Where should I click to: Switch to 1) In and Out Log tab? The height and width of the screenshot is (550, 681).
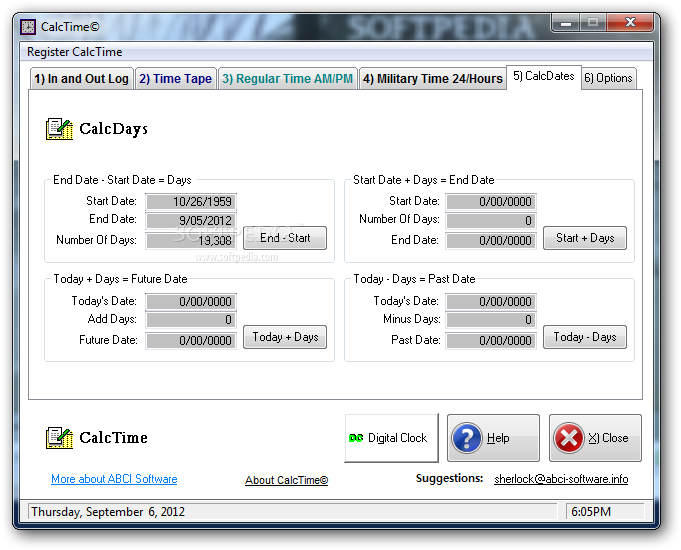pos(81,79)
